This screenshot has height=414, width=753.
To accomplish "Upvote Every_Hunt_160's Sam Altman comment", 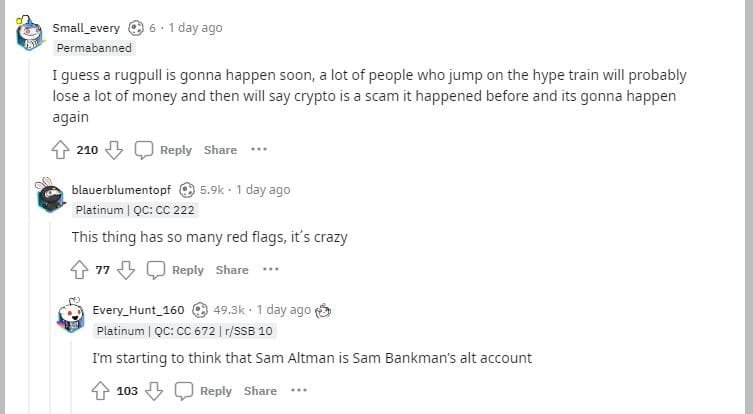I will click(x=100, y=391).
